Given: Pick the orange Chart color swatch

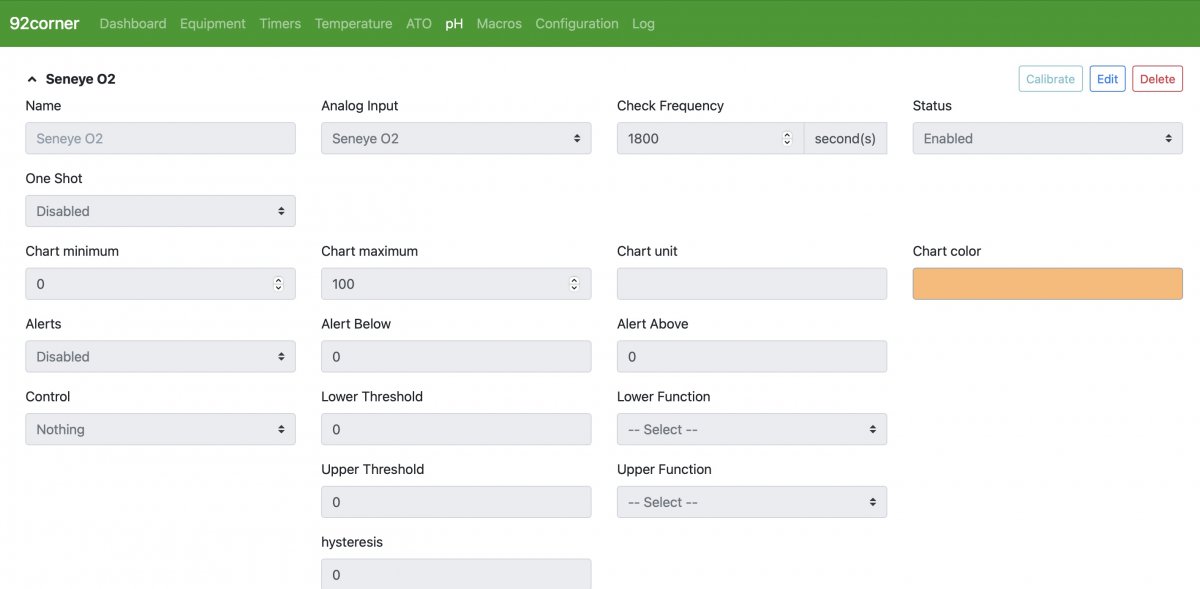Looking at the screenshot, I should point(1047,284).
